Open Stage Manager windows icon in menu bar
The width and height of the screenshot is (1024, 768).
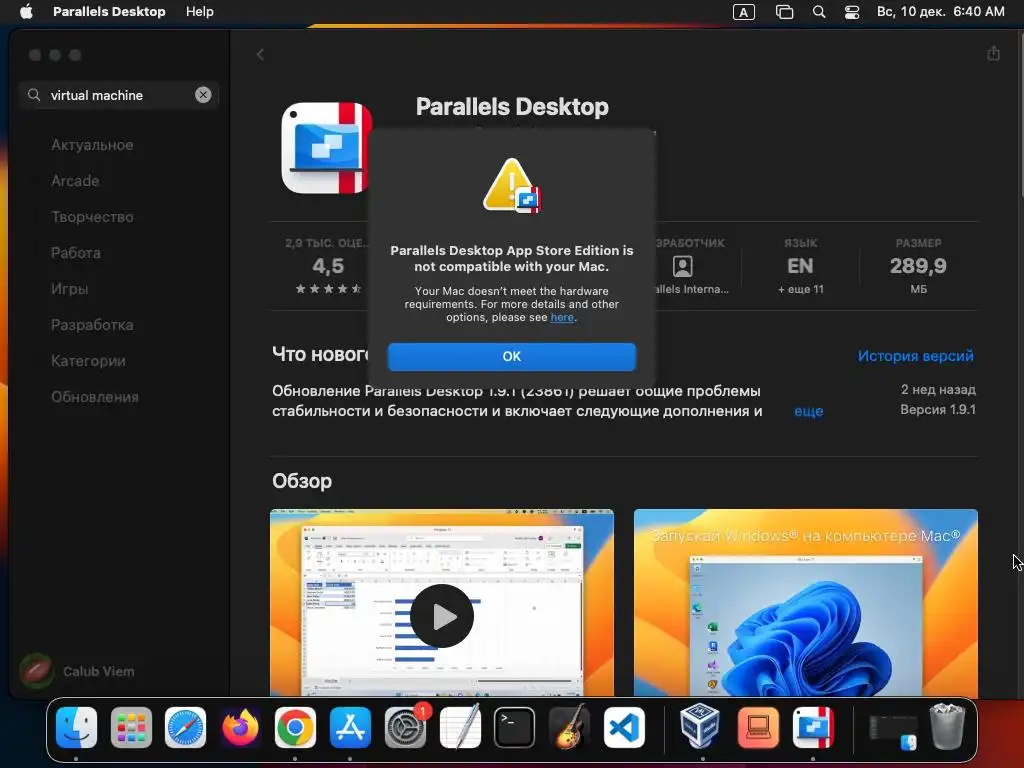[784, 12]
